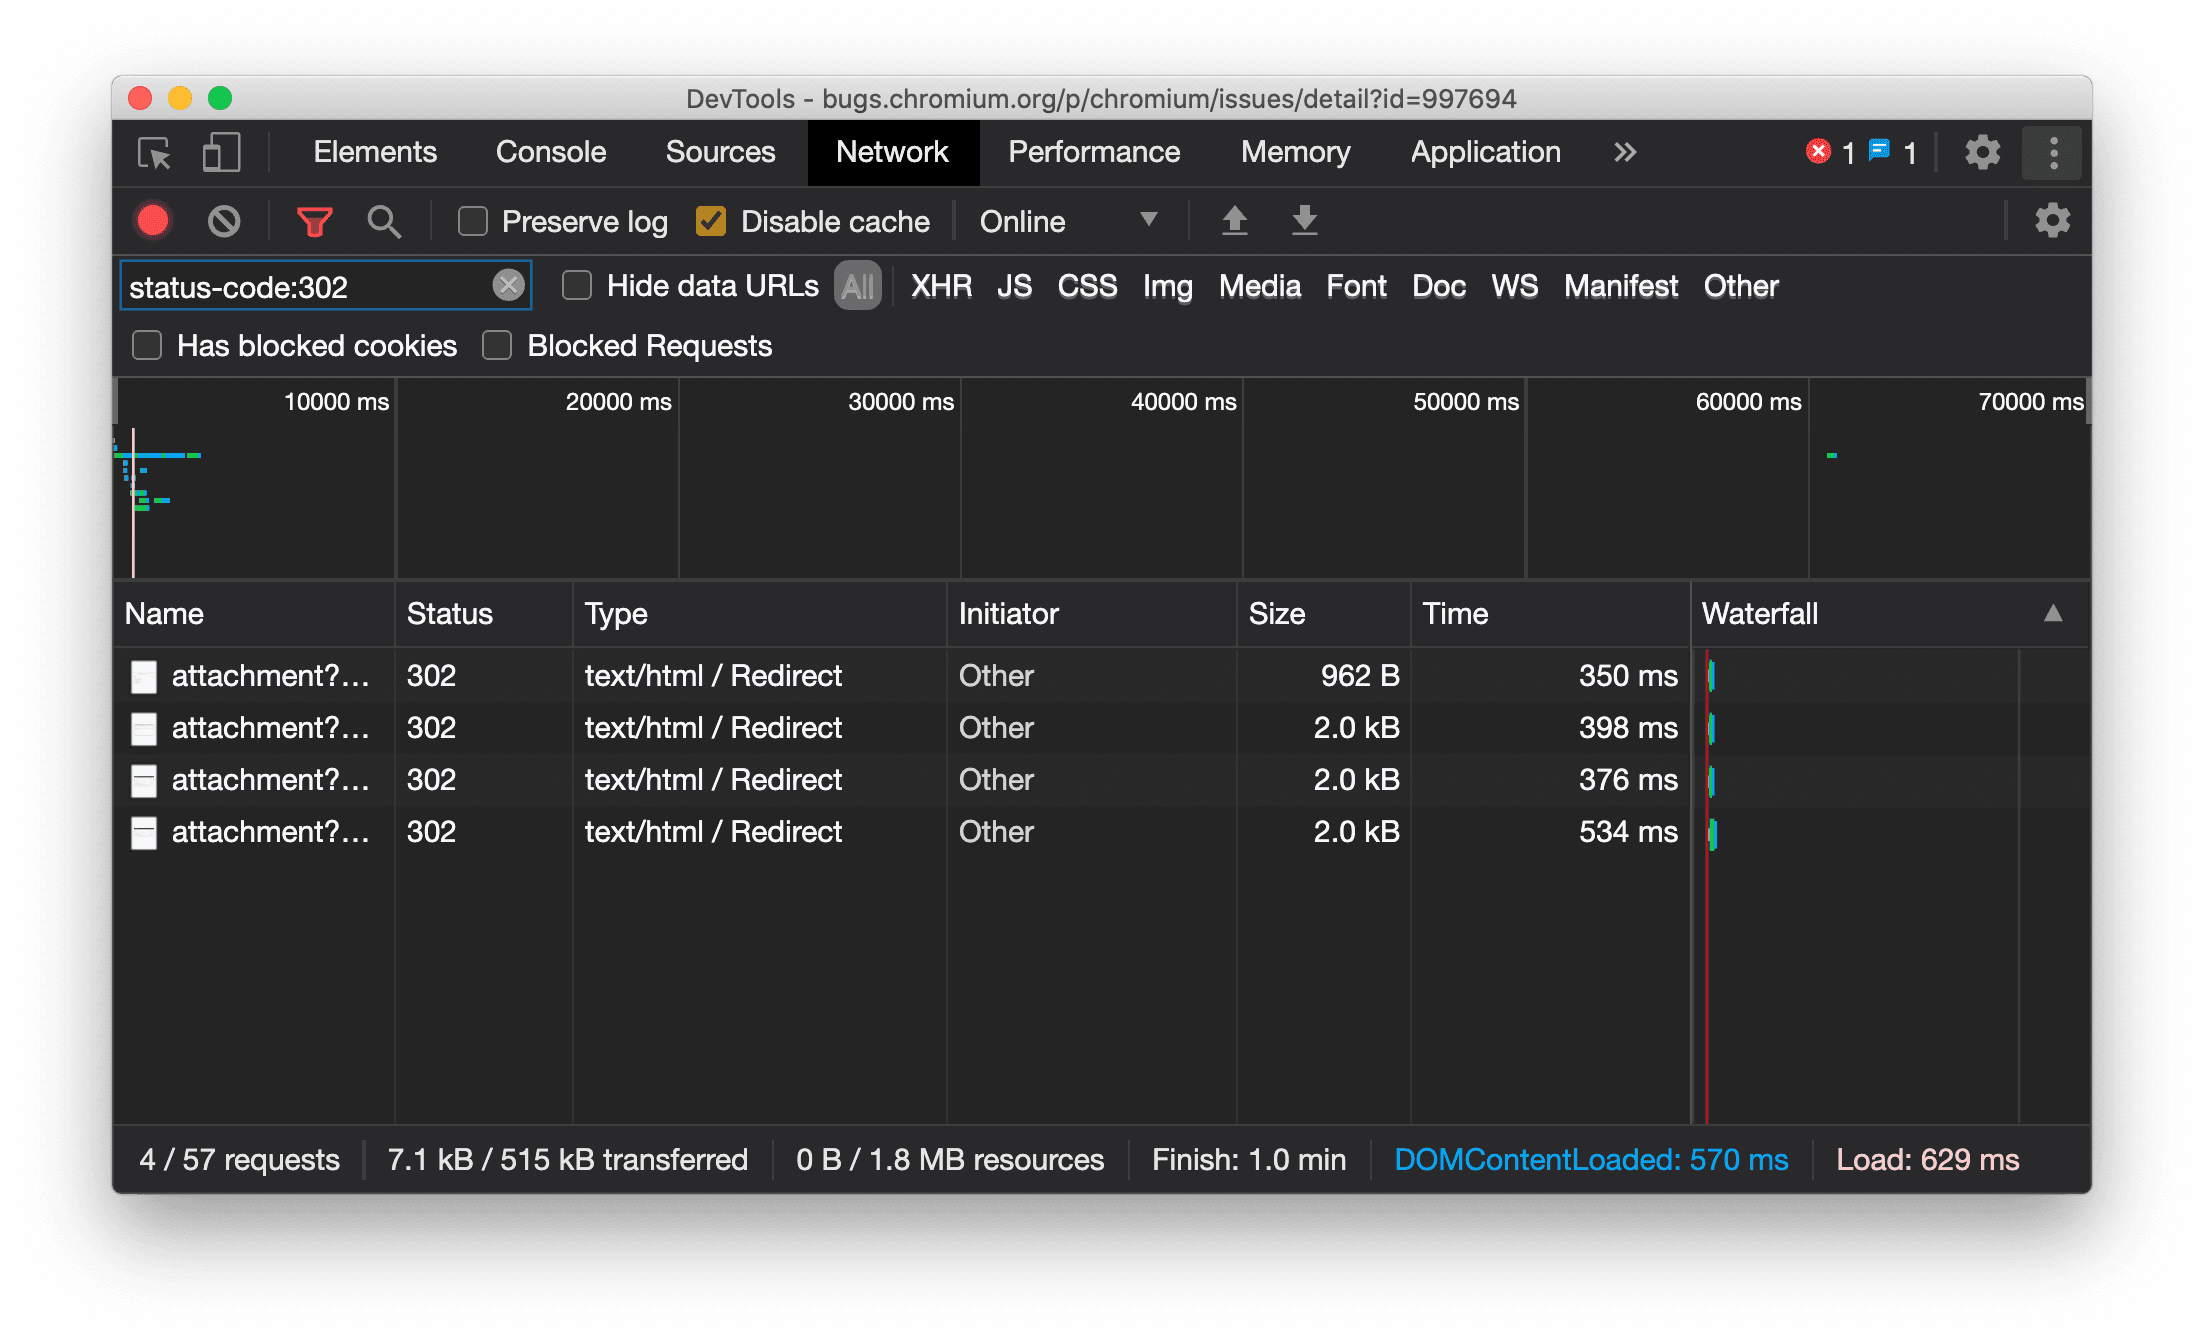Click the filter (funnel) icon
The height and width of the screenshot is (1342, 2204).
(313, 221)
